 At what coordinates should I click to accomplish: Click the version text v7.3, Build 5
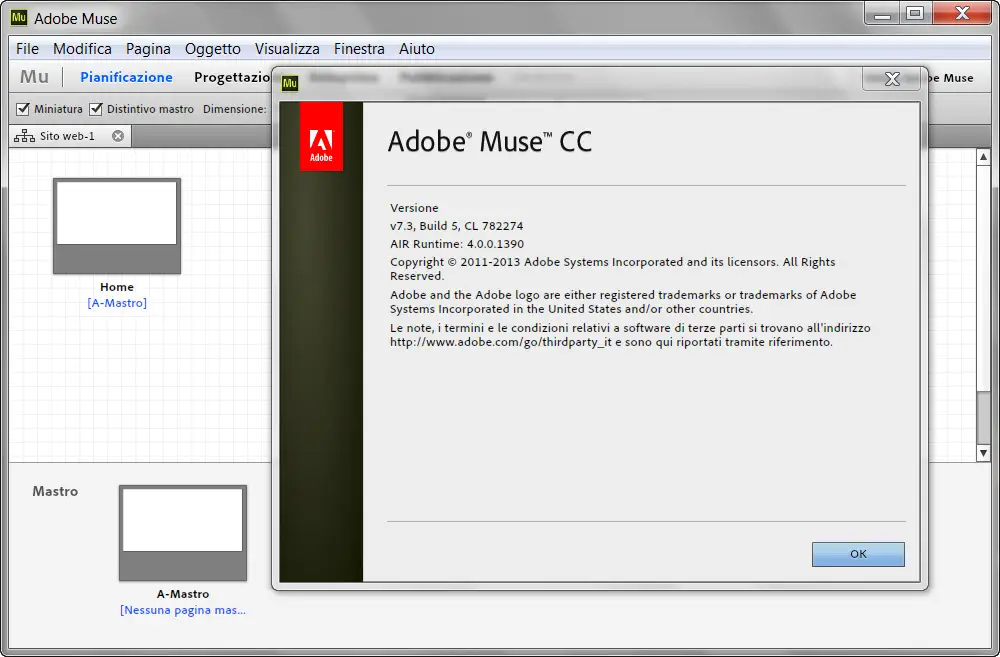(x=457, y=226)
